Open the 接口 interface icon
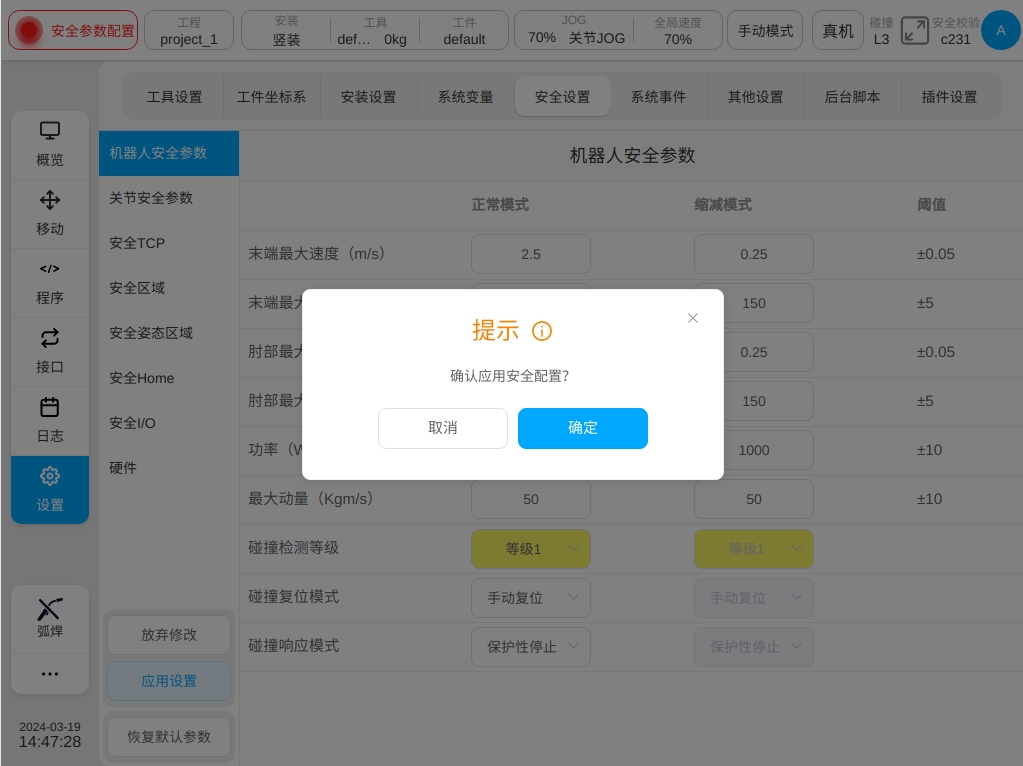Screen dimensions: 1023x766 tap(50, 338)
